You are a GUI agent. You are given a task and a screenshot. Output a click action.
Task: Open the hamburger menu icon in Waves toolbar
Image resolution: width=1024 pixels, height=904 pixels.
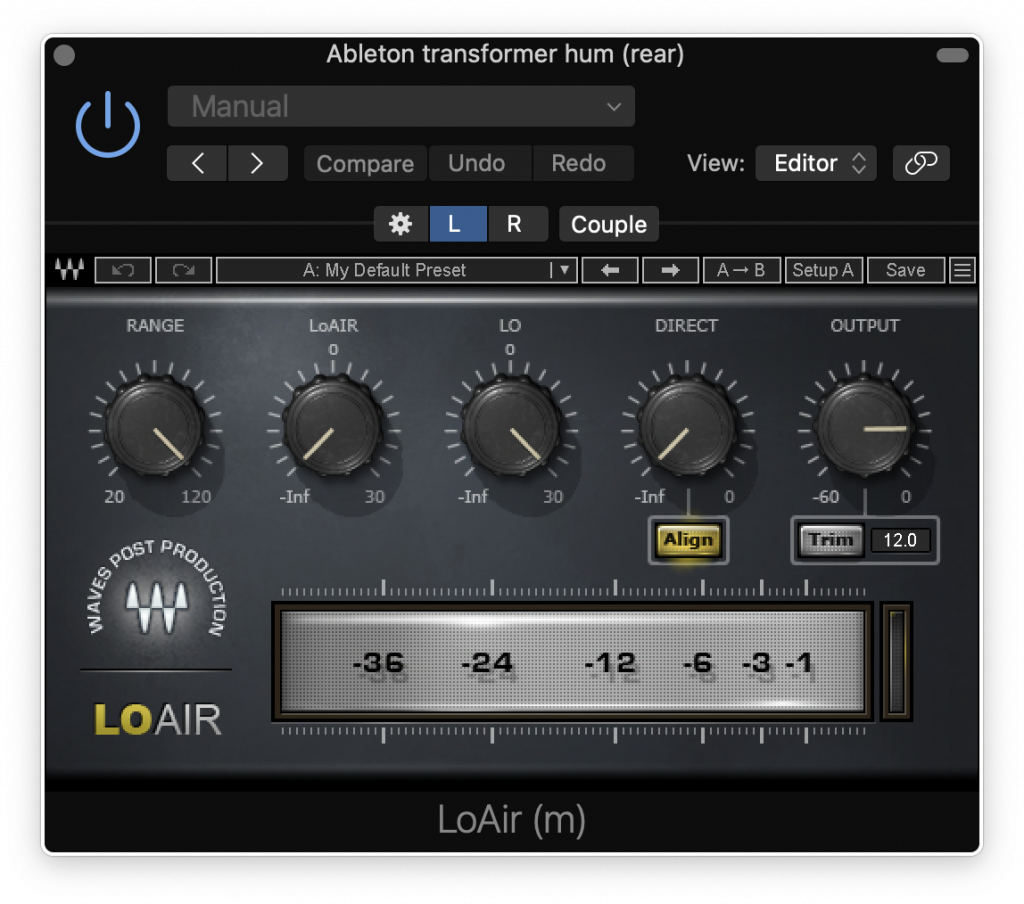(962, 270)
